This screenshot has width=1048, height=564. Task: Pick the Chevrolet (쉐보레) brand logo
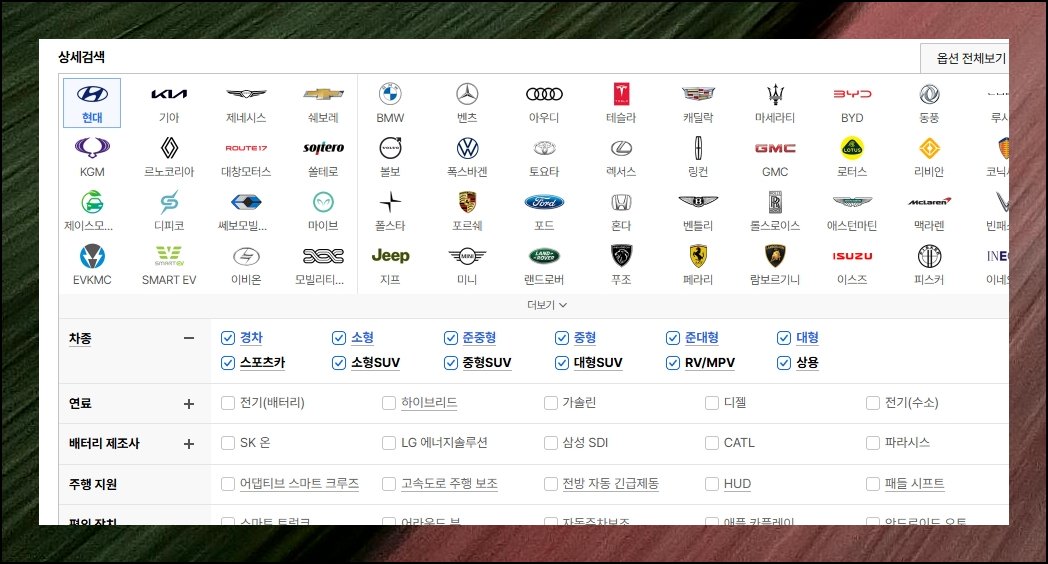323,94
